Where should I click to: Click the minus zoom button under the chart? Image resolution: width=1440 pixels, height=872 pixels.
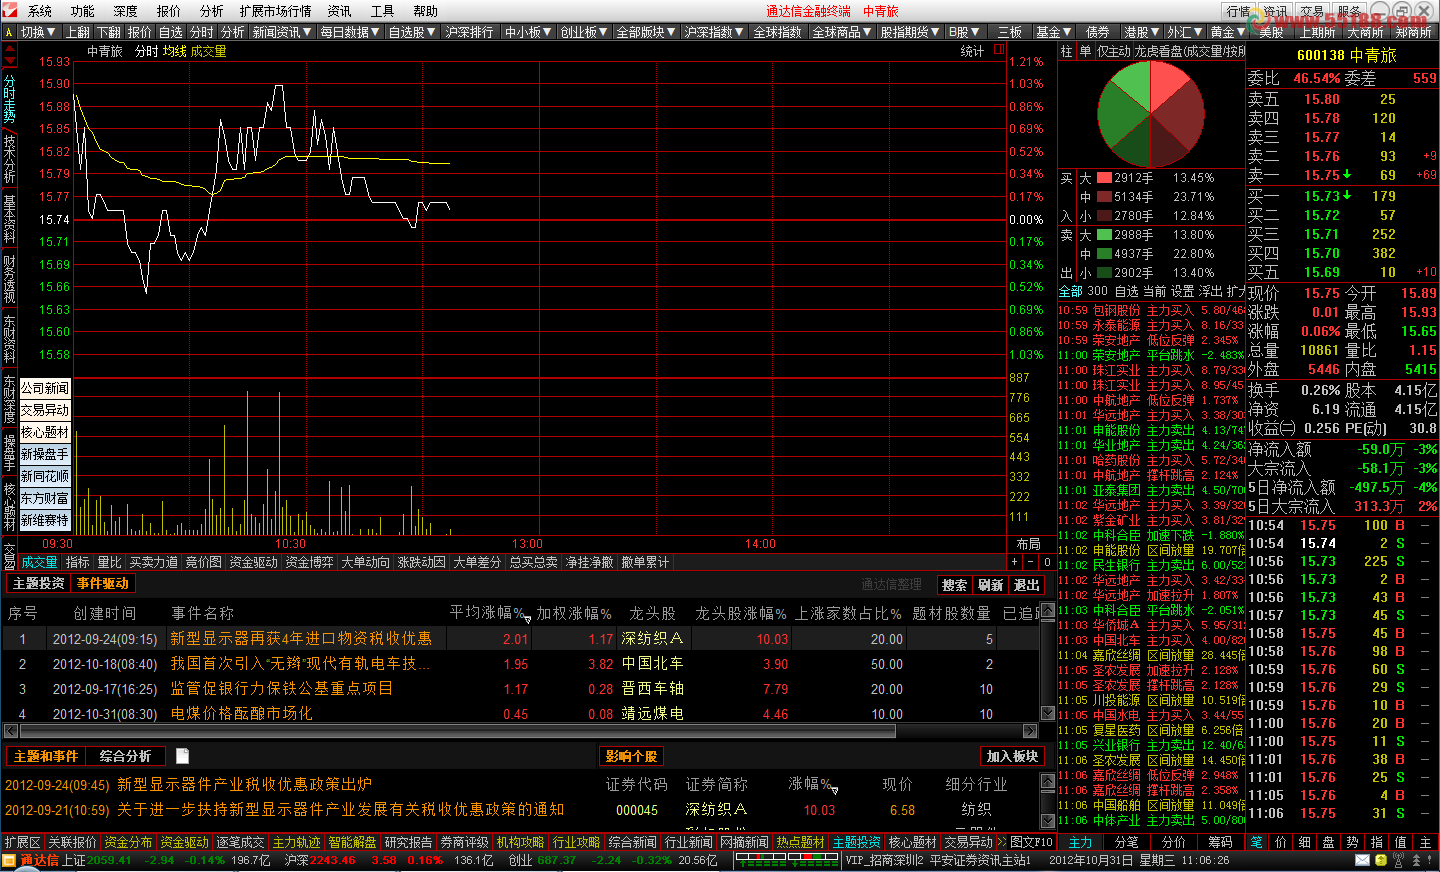pos(1031,562)
